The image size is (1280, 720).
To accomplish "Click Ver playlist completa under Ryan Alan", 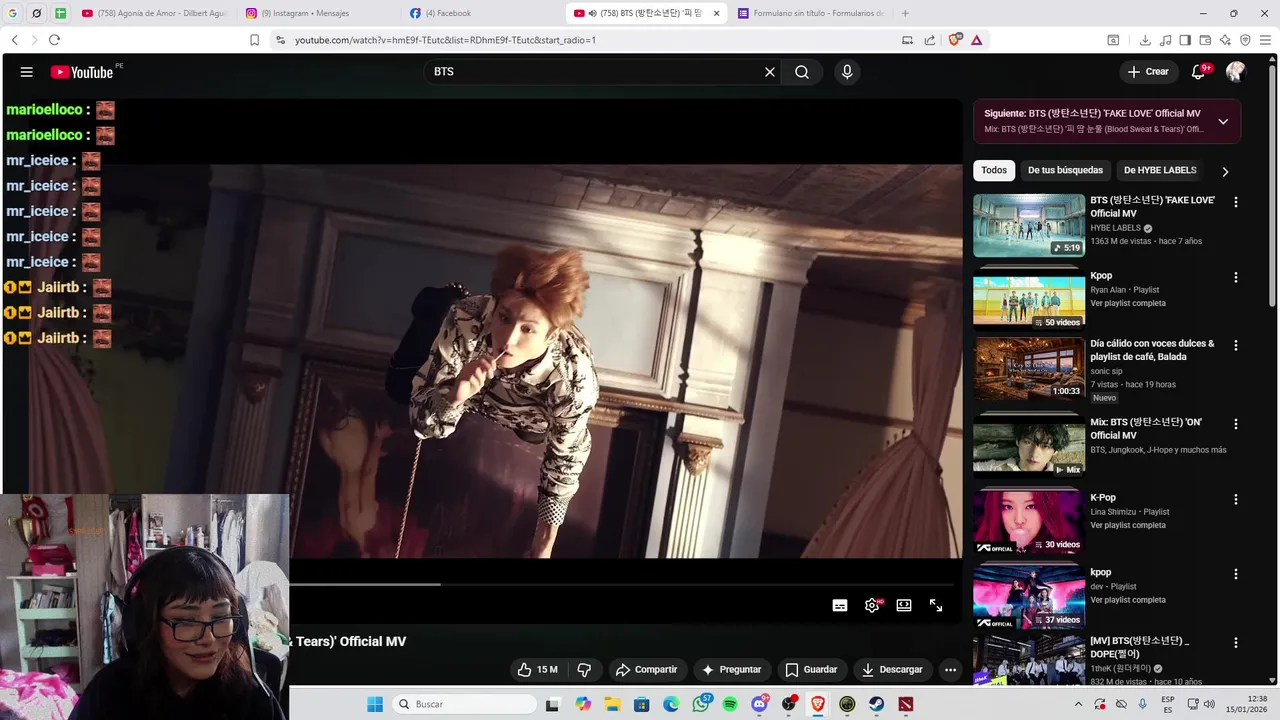I will [x=1128, y=303].
